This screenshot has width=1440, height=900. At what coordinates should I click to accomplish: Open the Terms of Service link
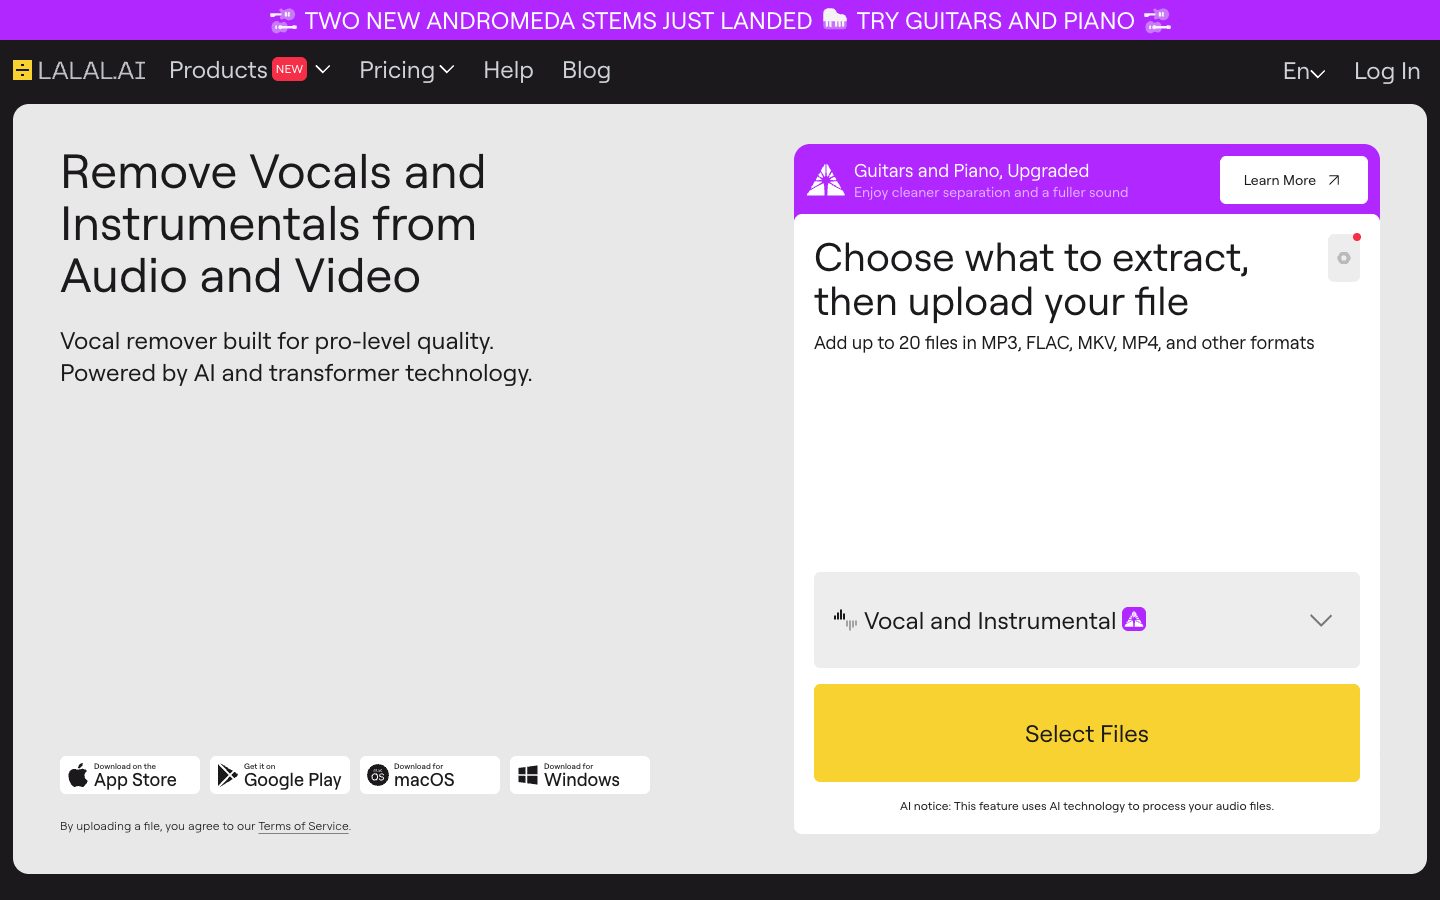(x=303, y=826)
